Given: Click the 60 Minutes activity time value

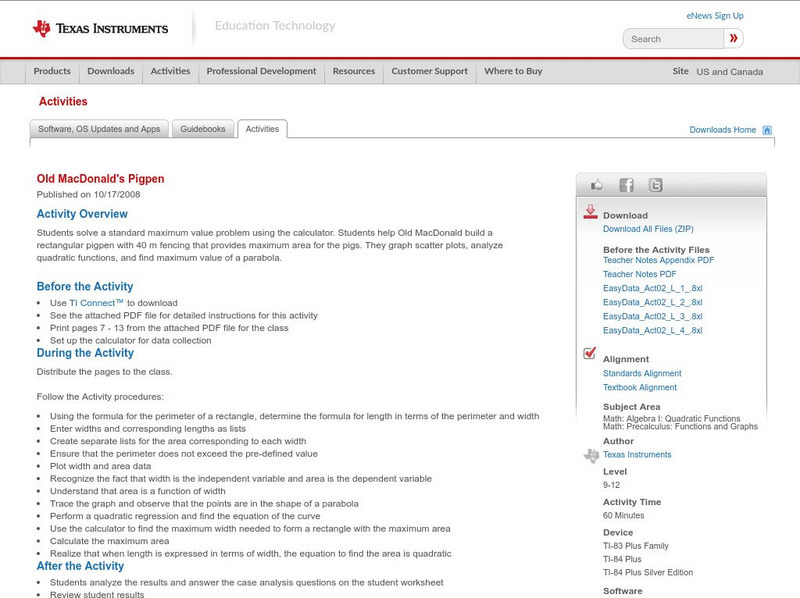Looking at the screenshot, I should point(623,516).
